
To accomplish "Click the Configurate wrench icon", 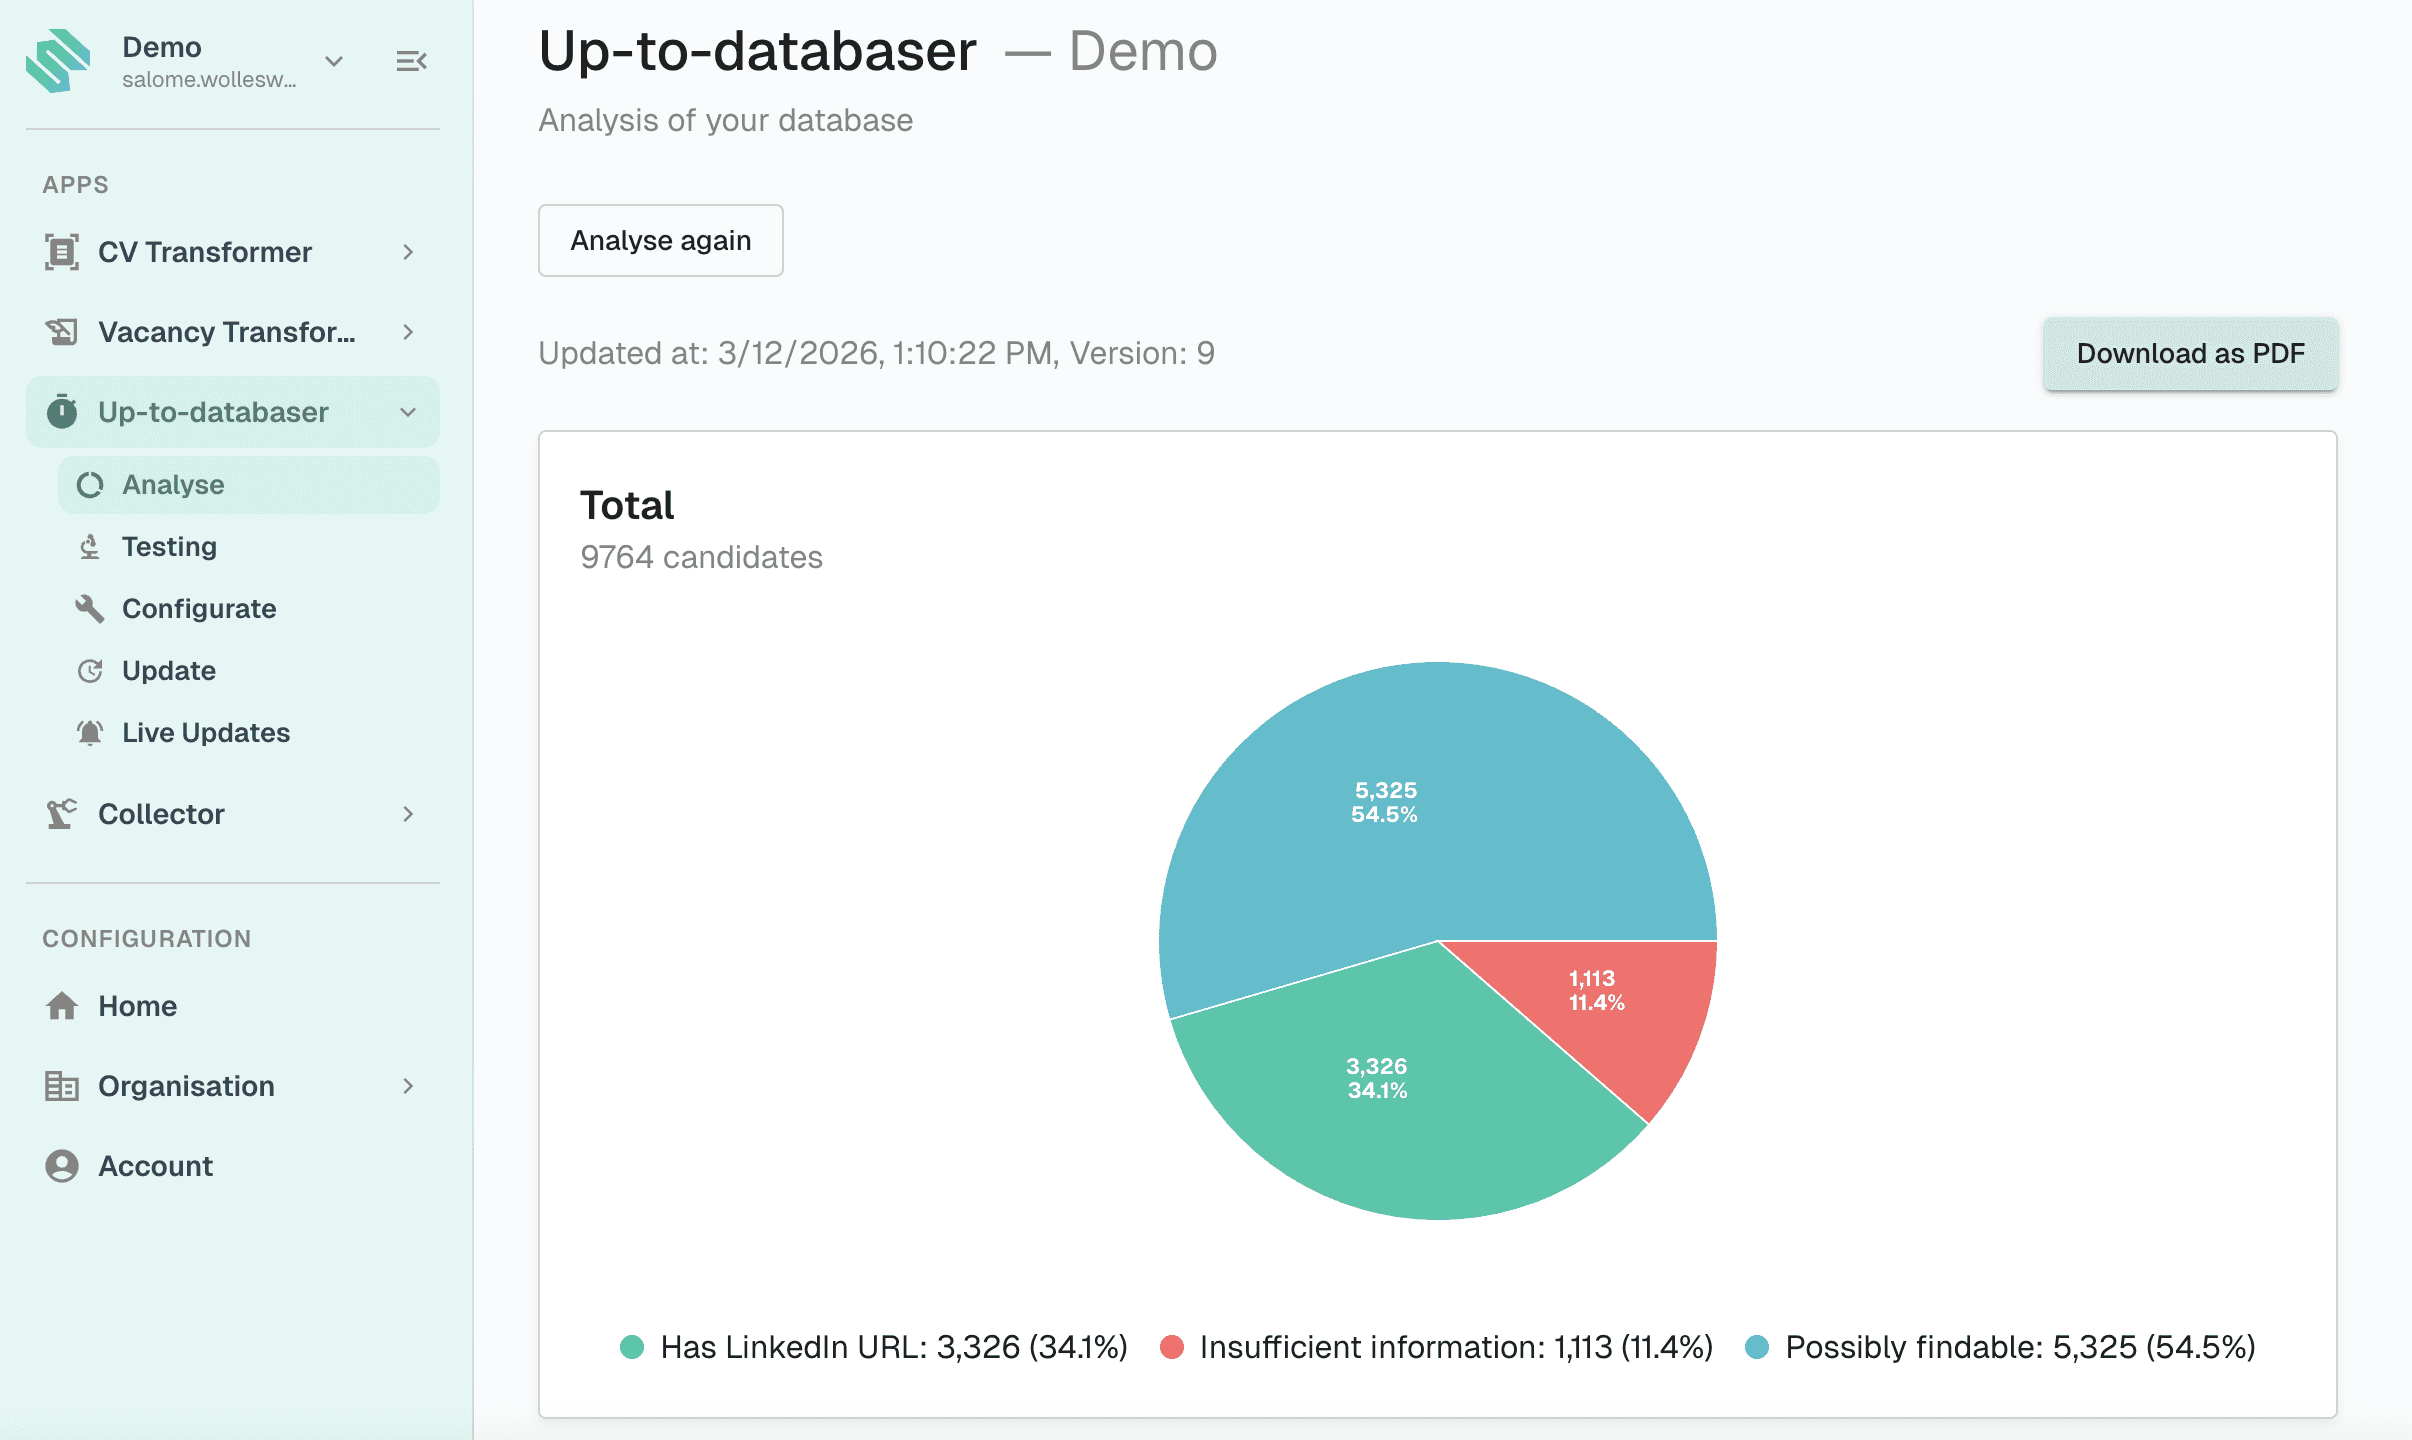I will tap(90, 609).
